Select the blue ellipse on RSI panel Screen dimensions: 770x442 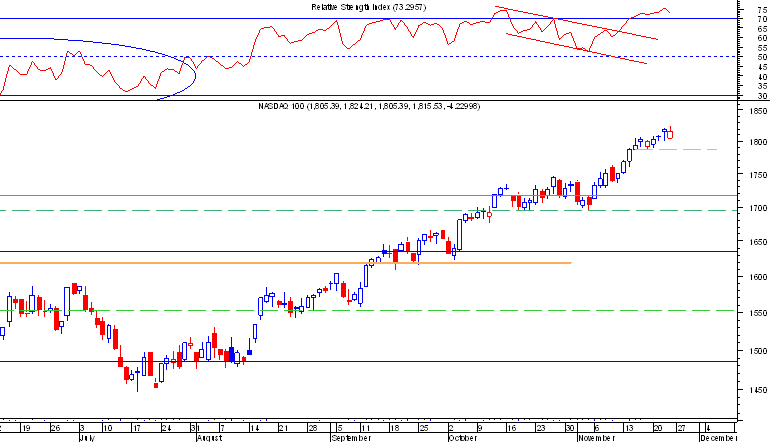point(195,74)
